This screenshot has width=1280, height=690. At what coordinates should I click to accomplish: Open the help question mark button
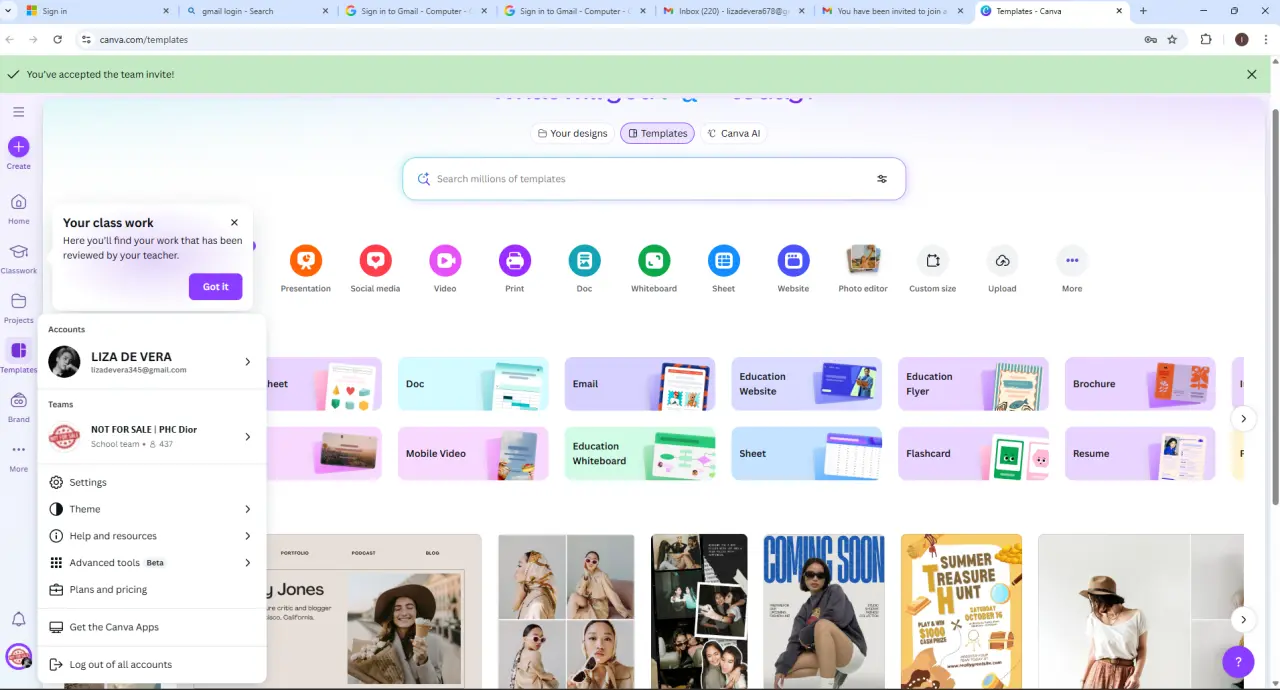click(1238, 661)
